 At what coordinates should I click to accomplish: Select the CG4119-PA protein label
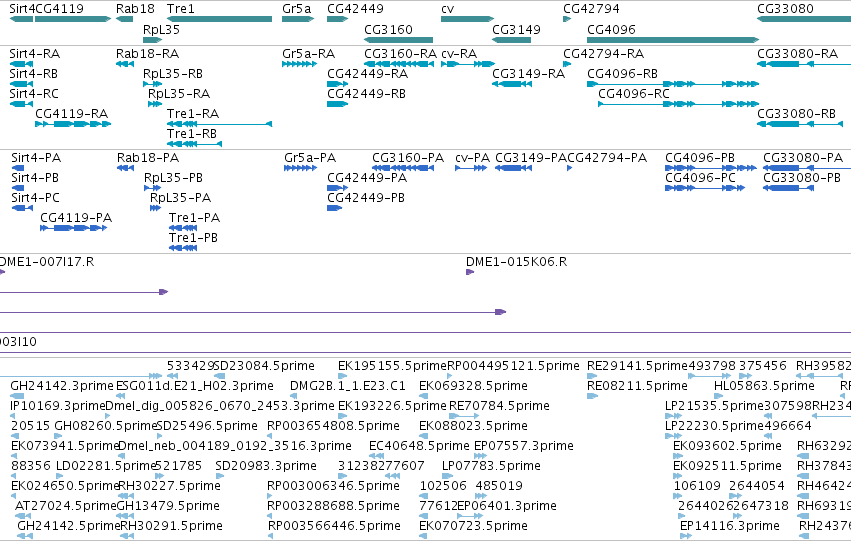coord(76,218)
